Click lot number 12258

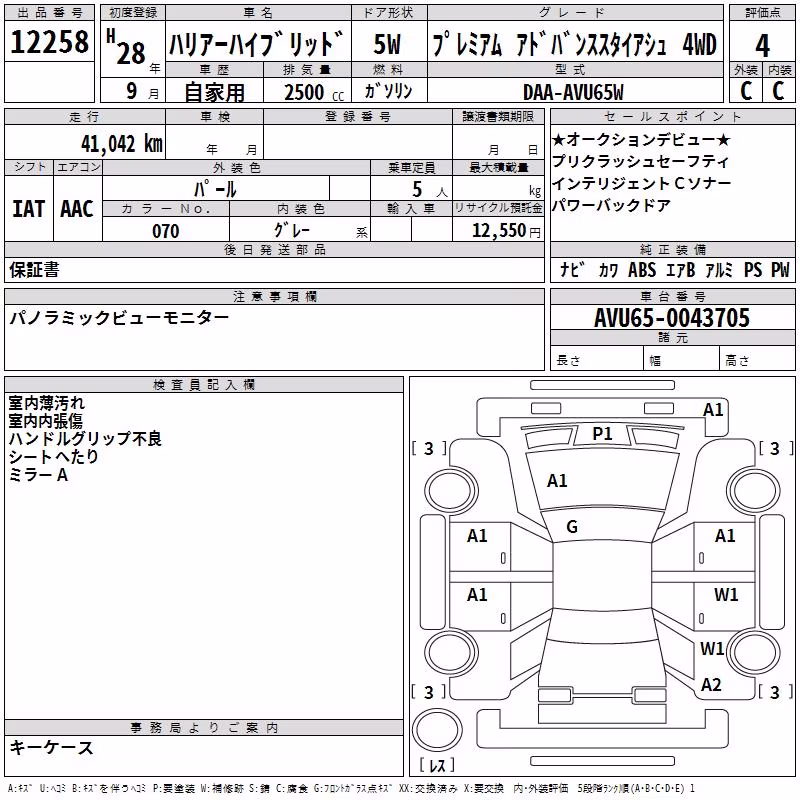49,42
